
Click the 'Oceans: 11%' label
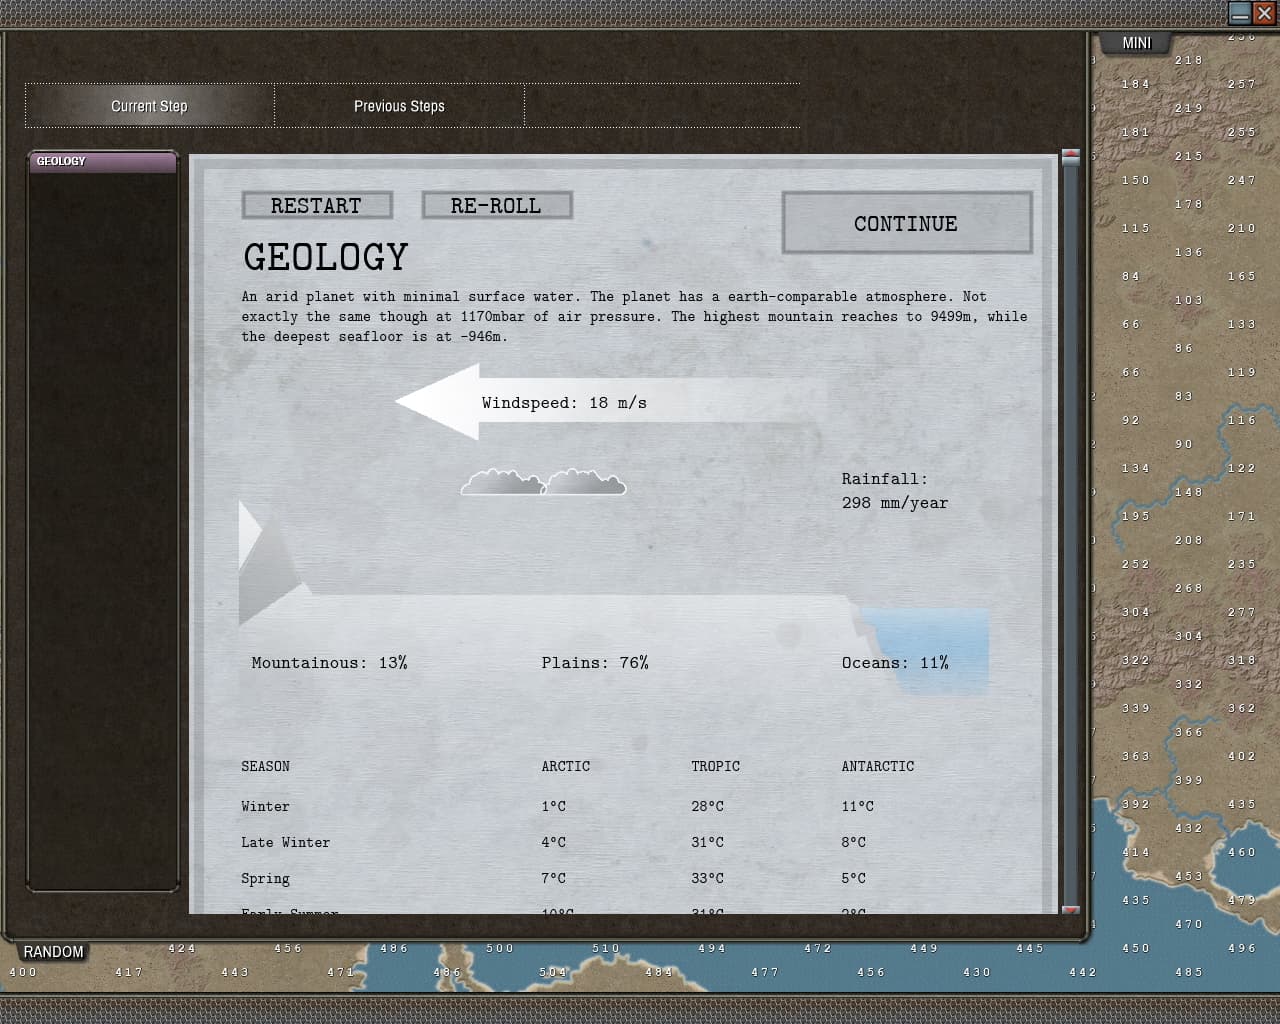coord(895,663)
